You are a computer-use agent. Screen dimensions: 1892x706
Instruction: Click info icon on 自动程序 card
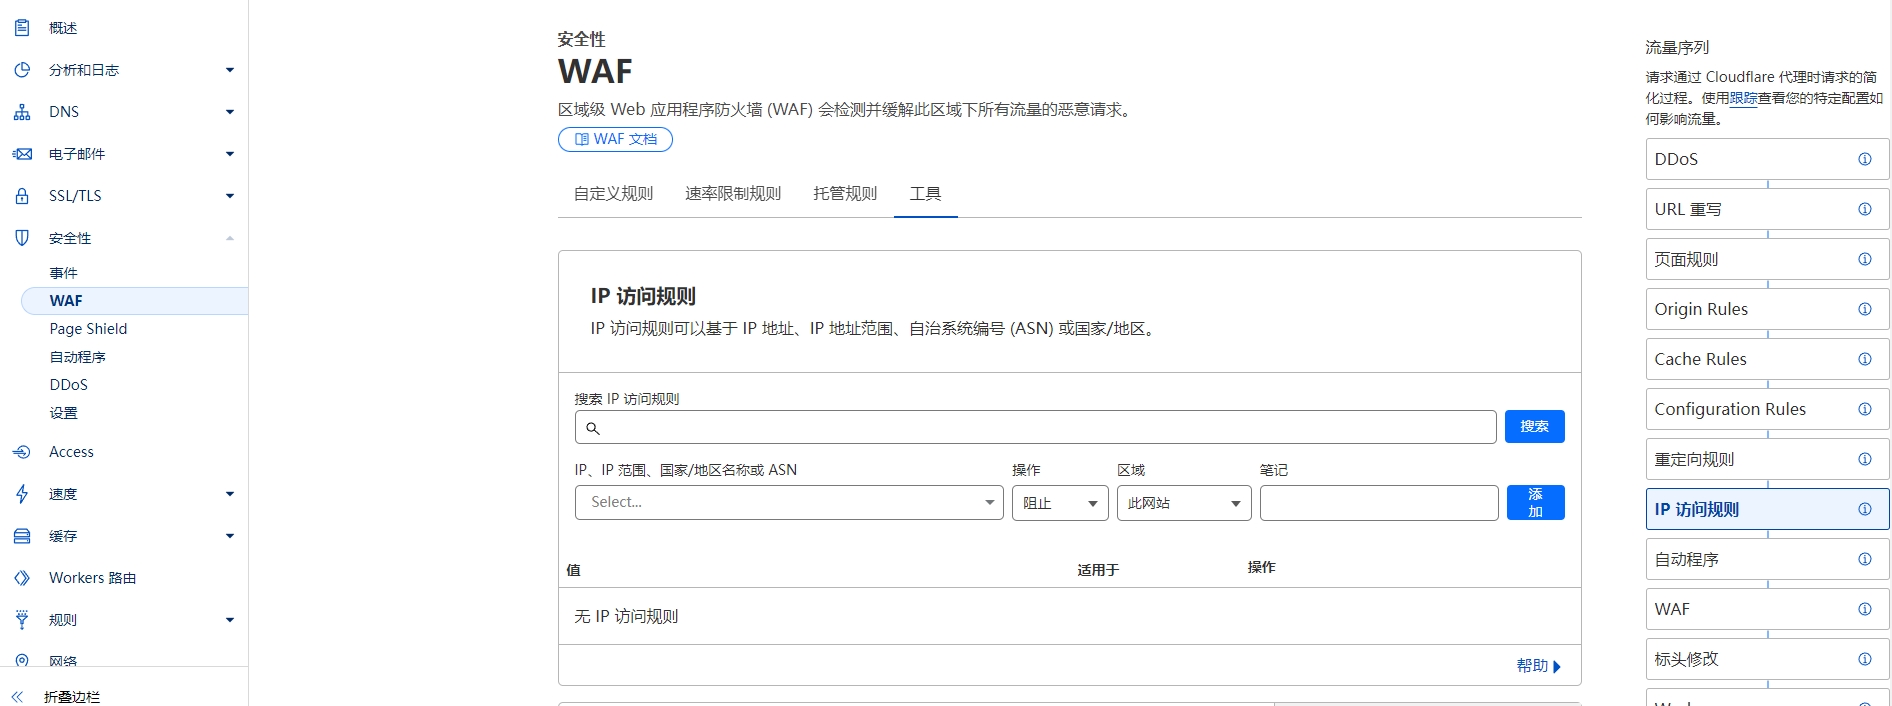point(1865,559)
